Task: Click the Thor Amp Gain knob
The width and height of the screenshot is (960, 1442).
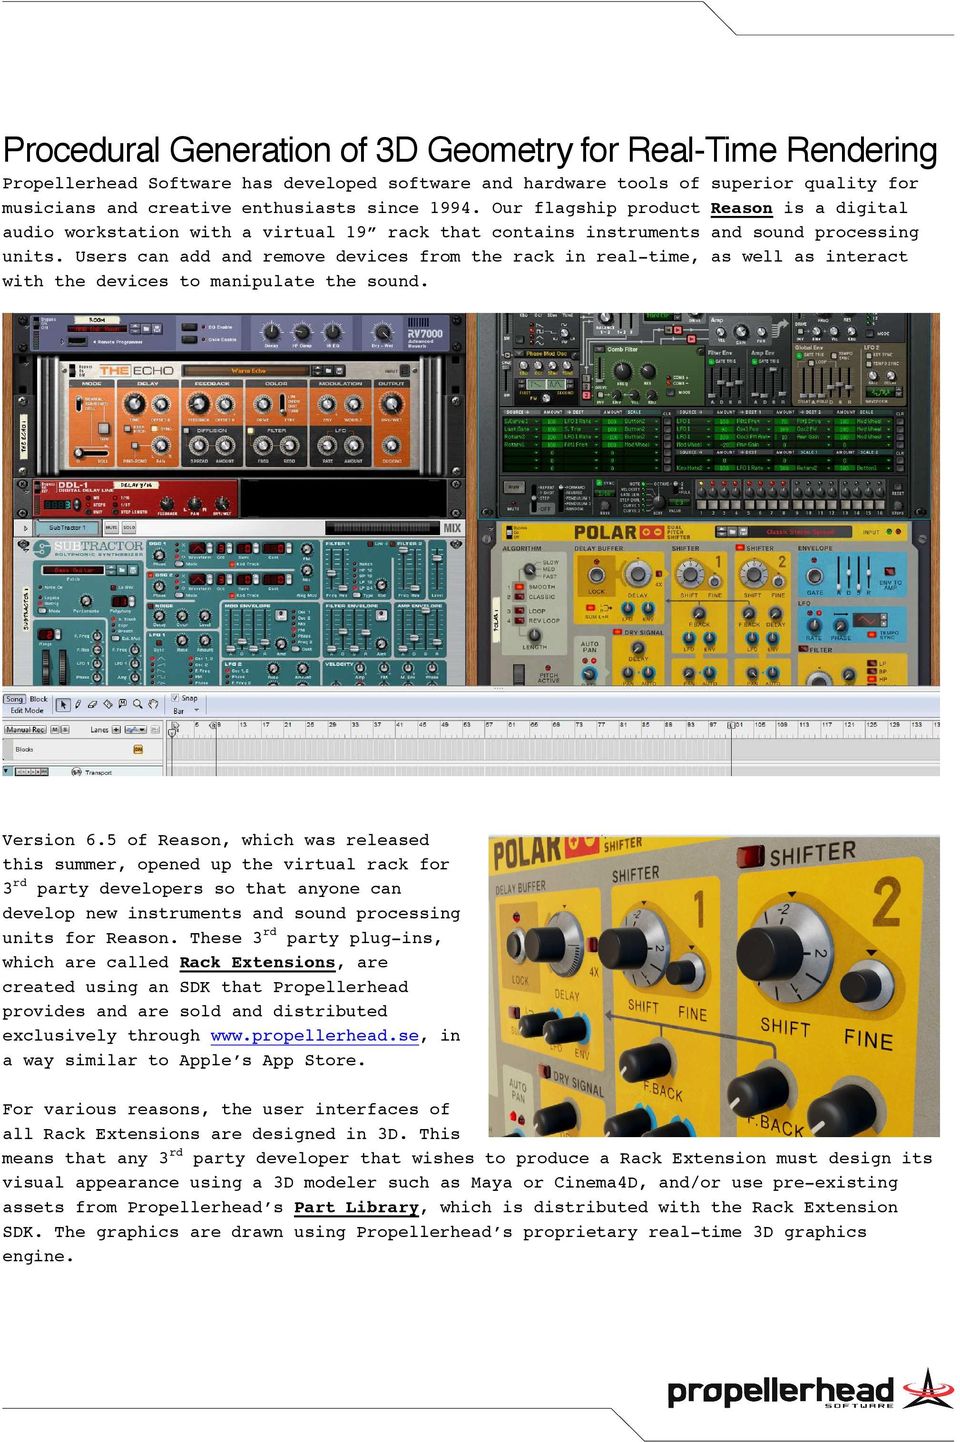Action: point(741,332)
